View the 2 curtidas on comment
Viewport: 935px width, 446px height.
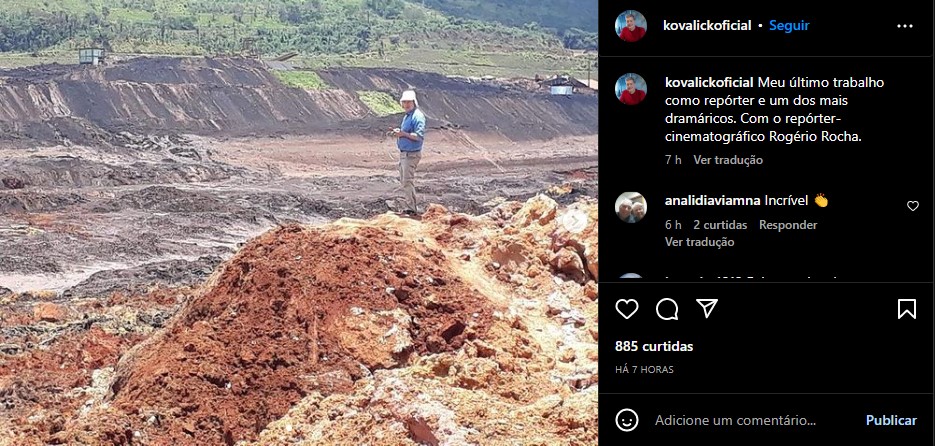click(x=720, y=225)
